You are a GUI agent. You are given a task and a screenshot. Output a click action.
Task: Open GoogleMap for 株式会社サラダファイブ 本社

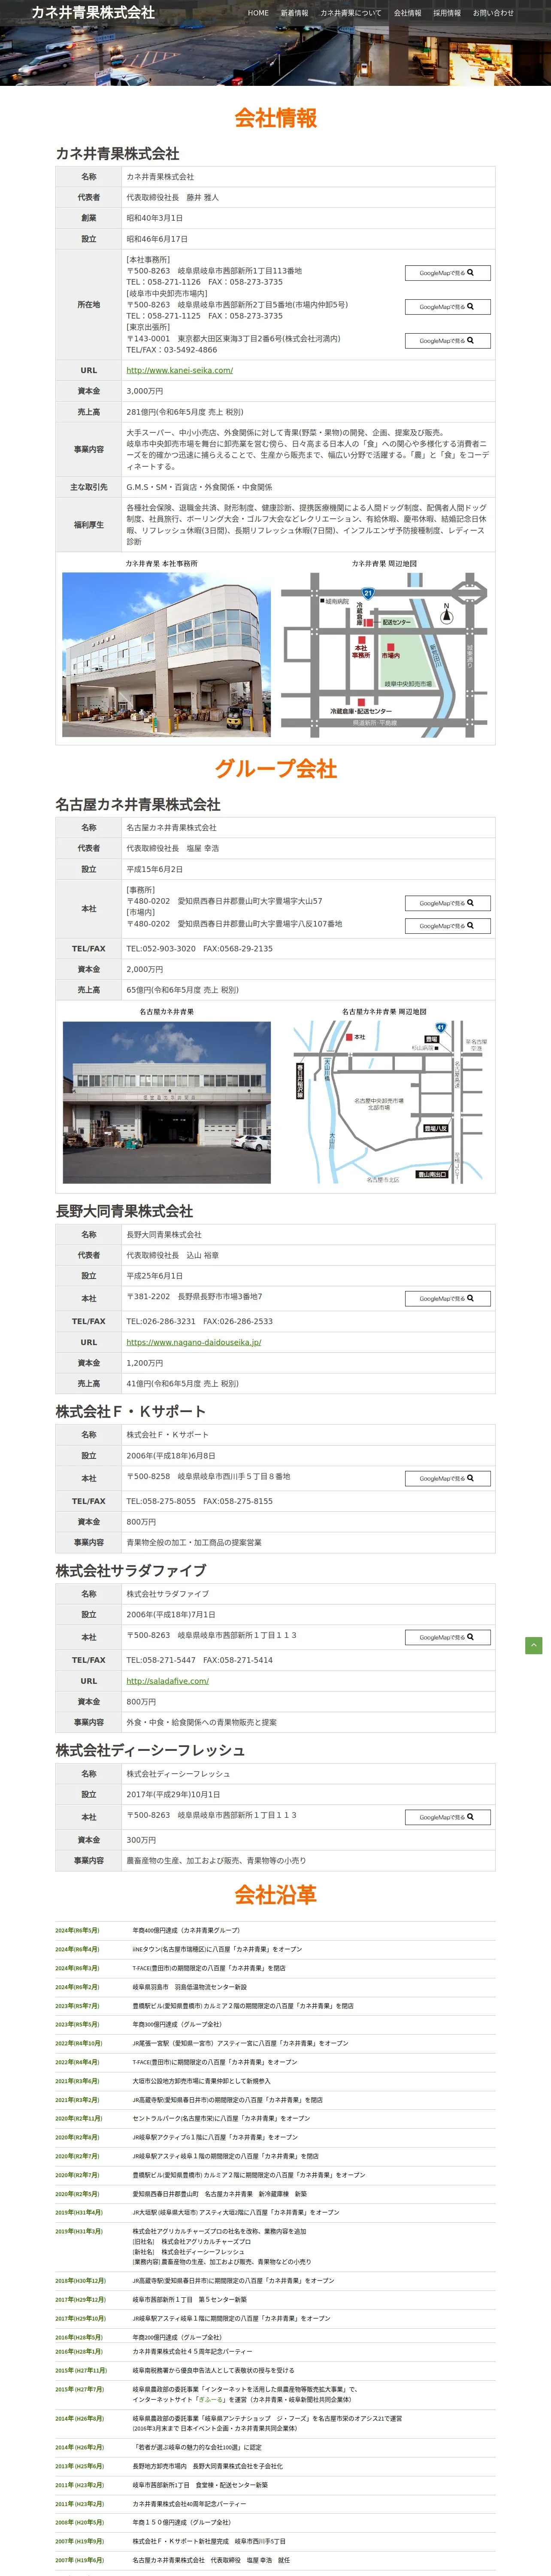[x=447, y=1637]
